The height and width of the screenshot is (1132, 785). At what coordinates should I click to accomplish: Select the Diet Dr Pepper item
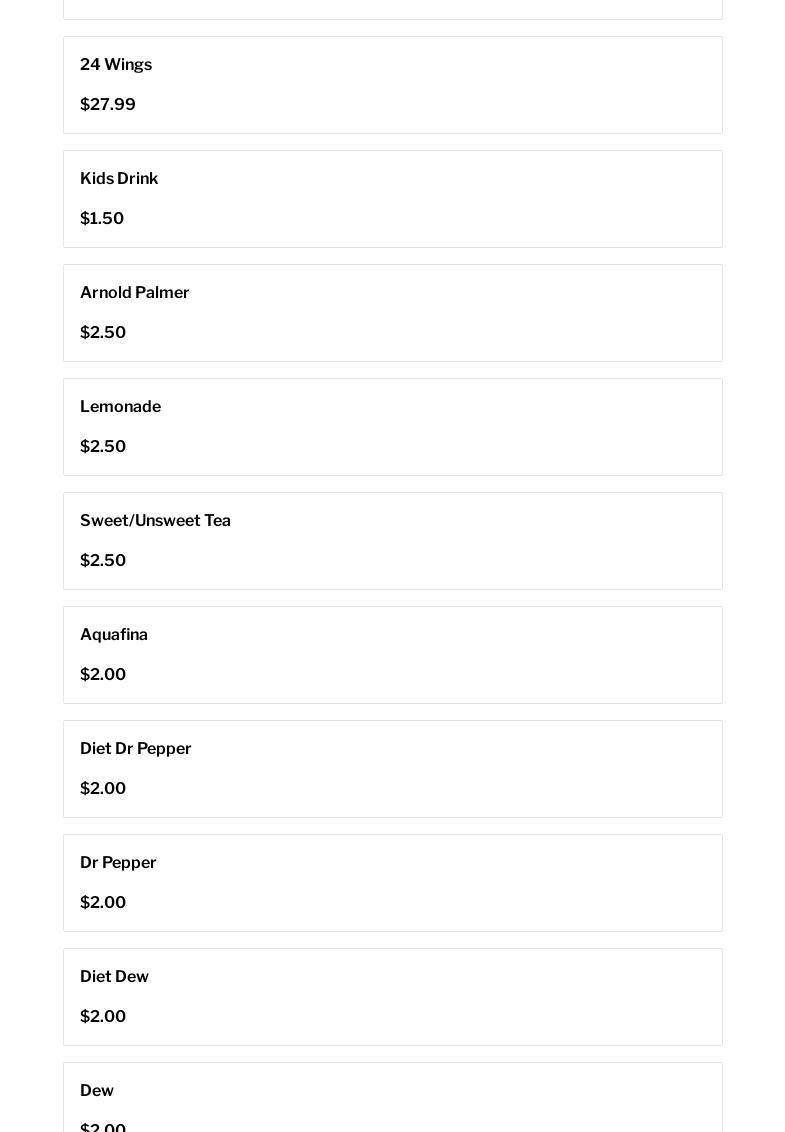(136, 749)
